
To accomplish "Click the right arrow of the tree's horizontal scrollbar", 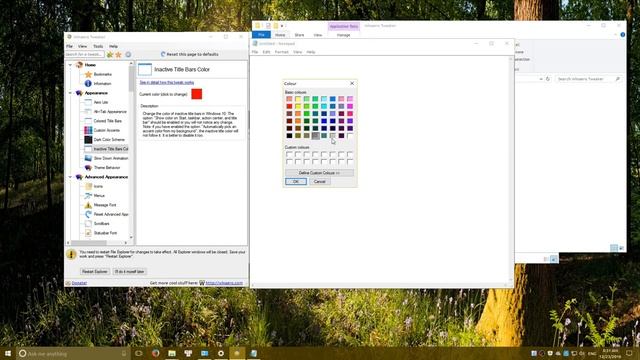I will pyautogui.click(x=126, y=242).
